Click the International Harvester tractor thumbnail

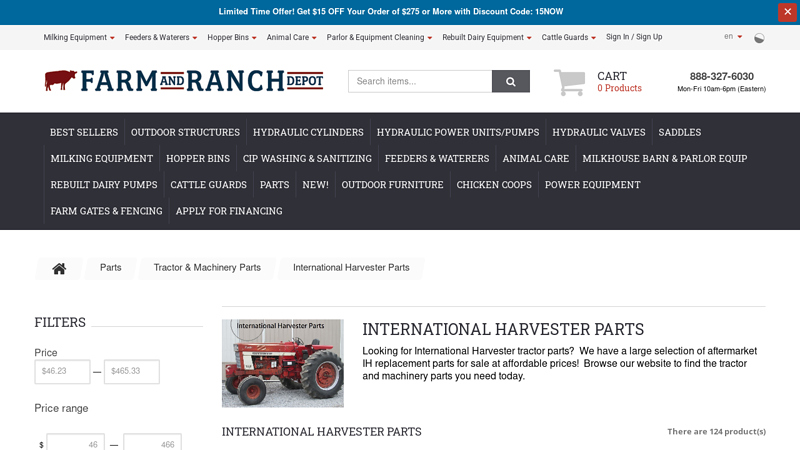(283, 363)
